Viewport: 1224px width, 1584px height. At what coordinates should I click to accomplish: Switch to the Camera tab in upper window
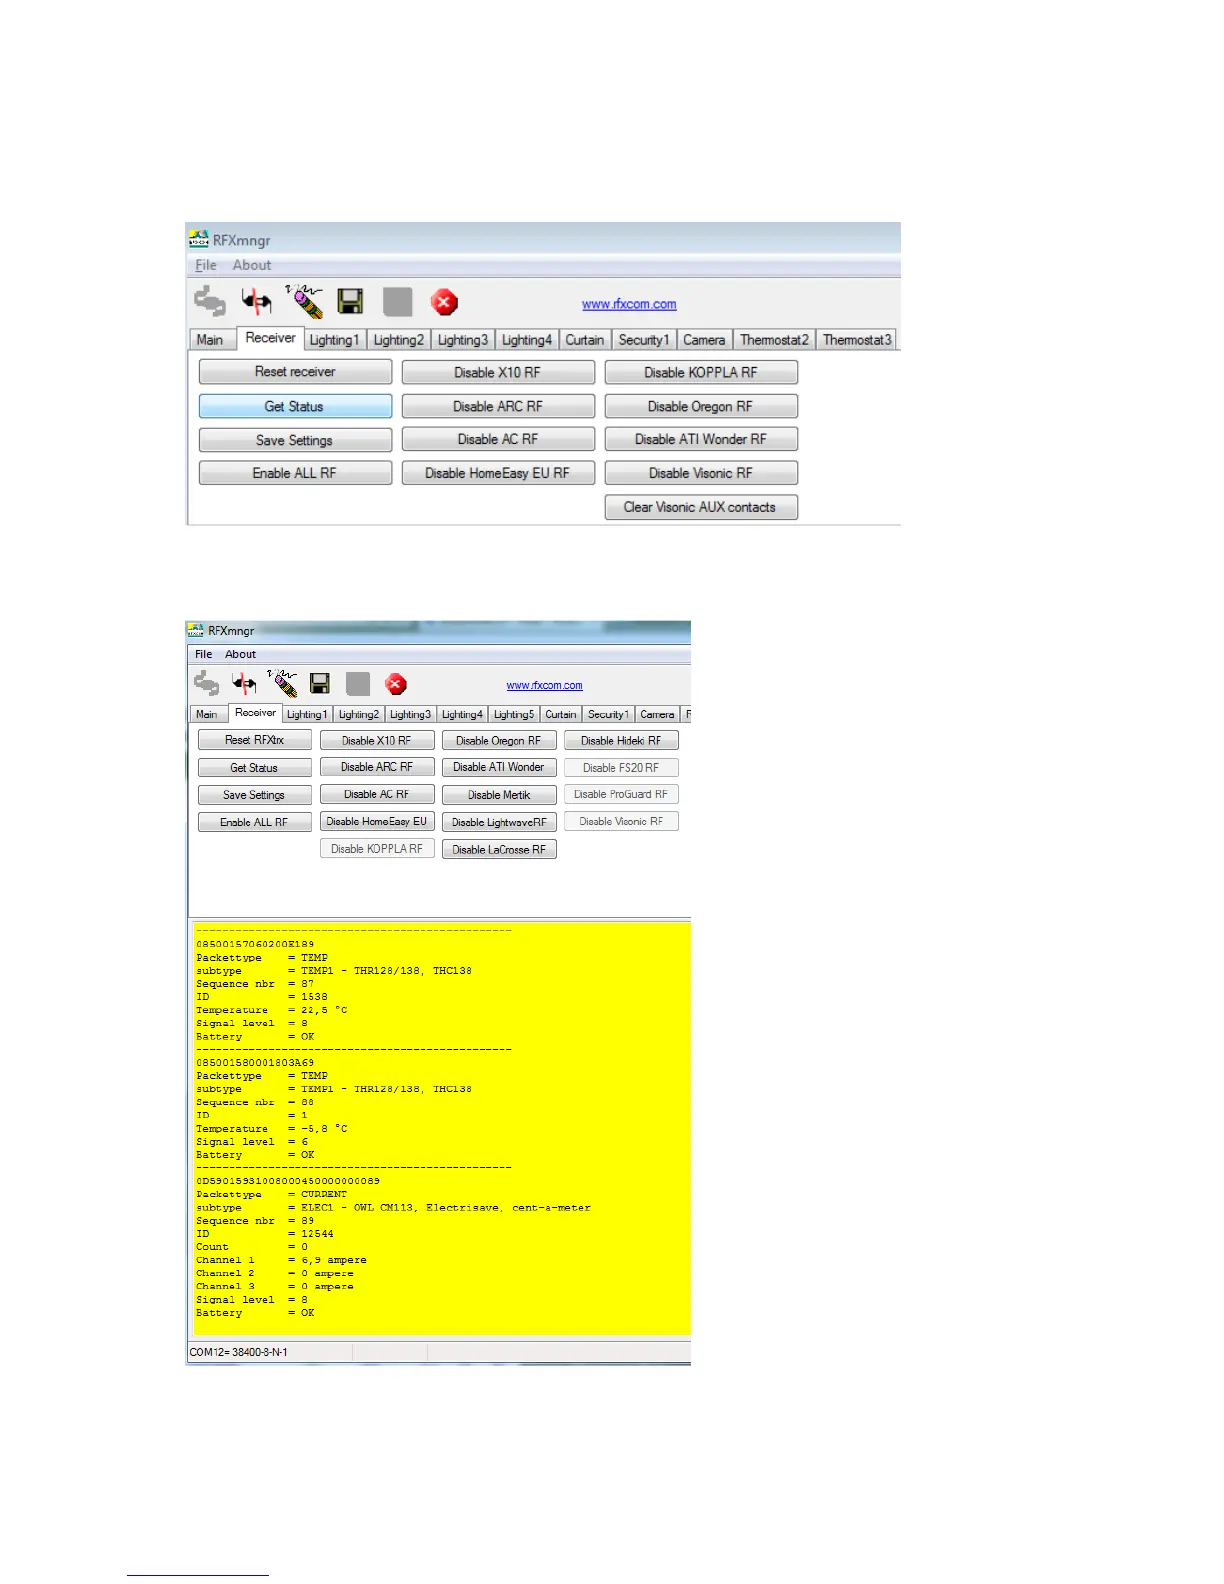tap(704, 340)
